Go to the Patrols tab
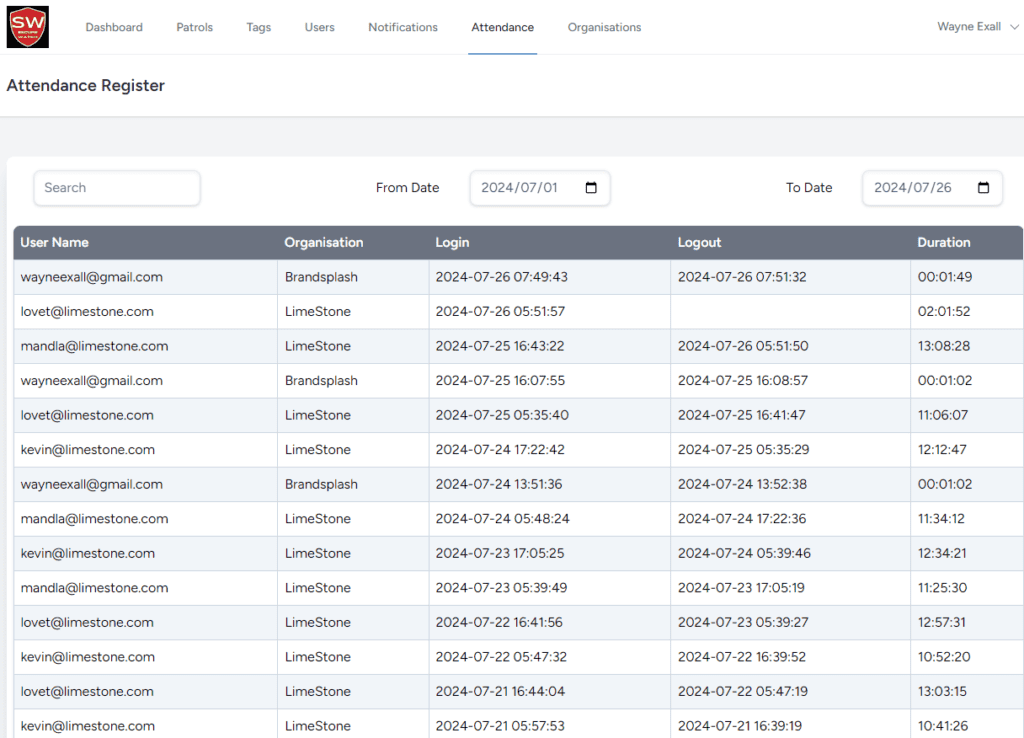Screen dimensions: 1024x738 pyautogui.click(x=194, y=27)
